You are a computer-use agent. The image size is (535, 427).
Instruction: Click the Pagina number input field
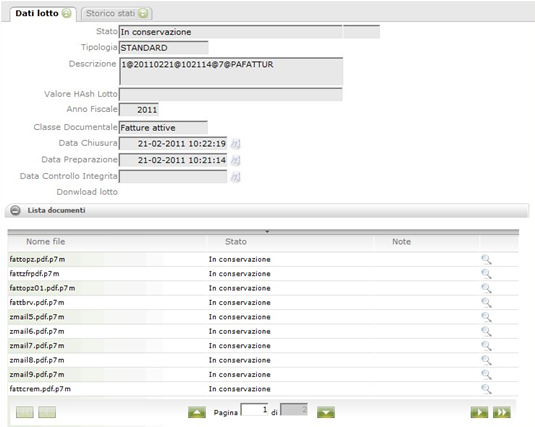(x=255, y=409)
